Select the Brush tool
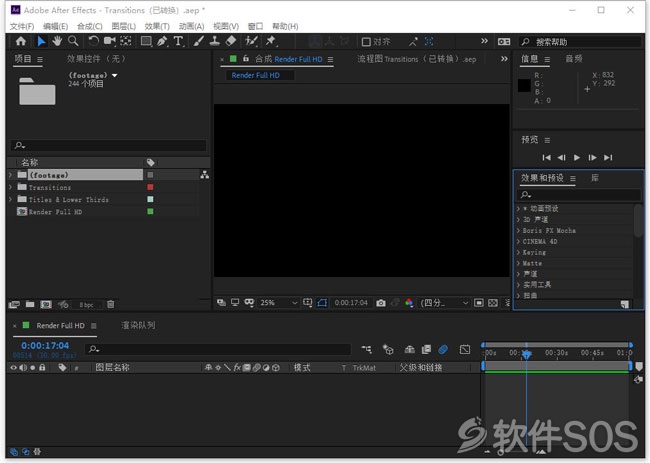The width and height of the screenshot is (650, 463). 199,41
